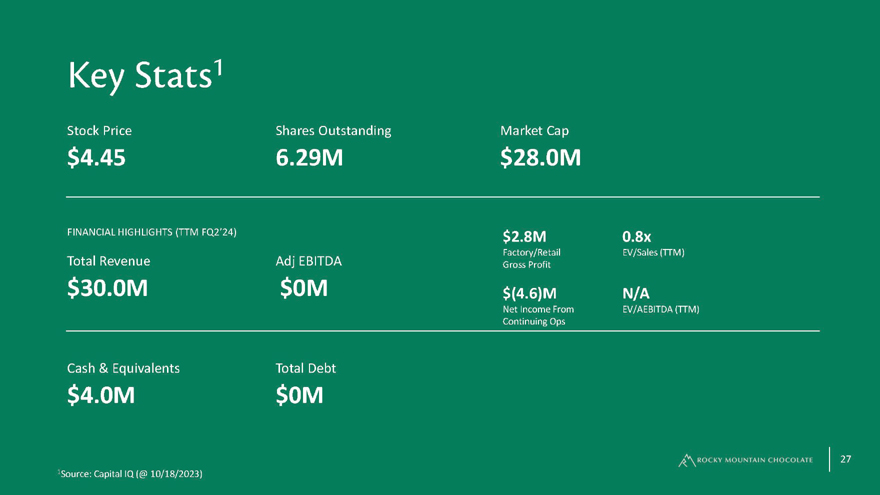Select the Key Stats slide title
The width and height of the screenshot is (880, 495).
click(x=144, y=75)
